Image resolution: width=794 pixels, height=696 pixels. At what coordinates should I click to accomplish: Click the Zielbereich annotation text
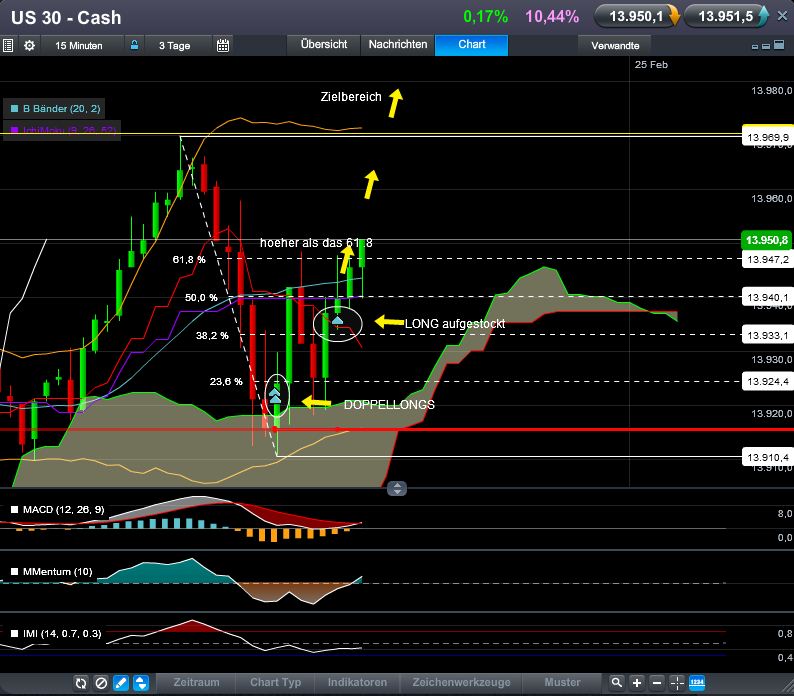pos(351,97)
